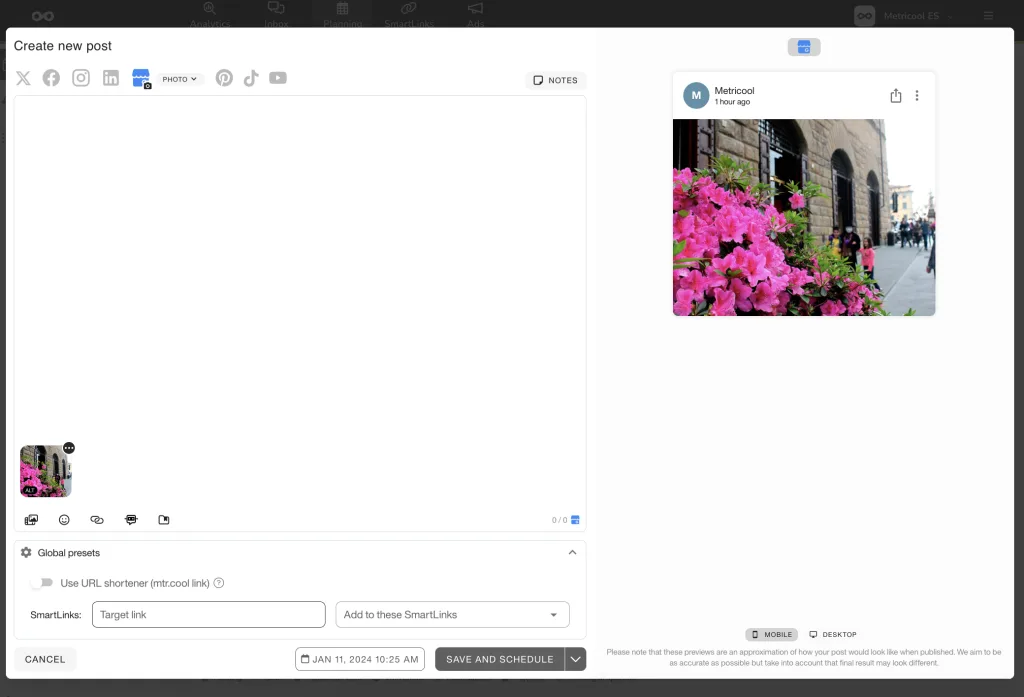The width and height of the screenshot is (1024, 697).
Task: Show help for URL shortener
Action: pyautogui.click(x=219, y=583)
